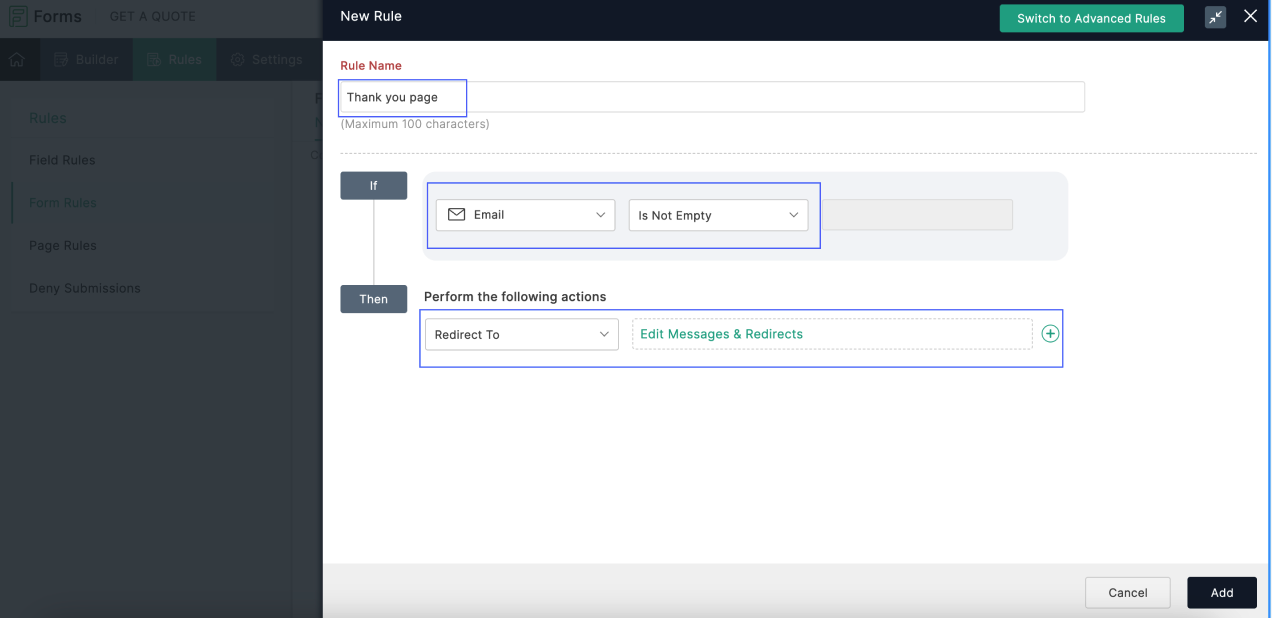
Task: Select Field Rules in the sidebar
Action: 62,160
